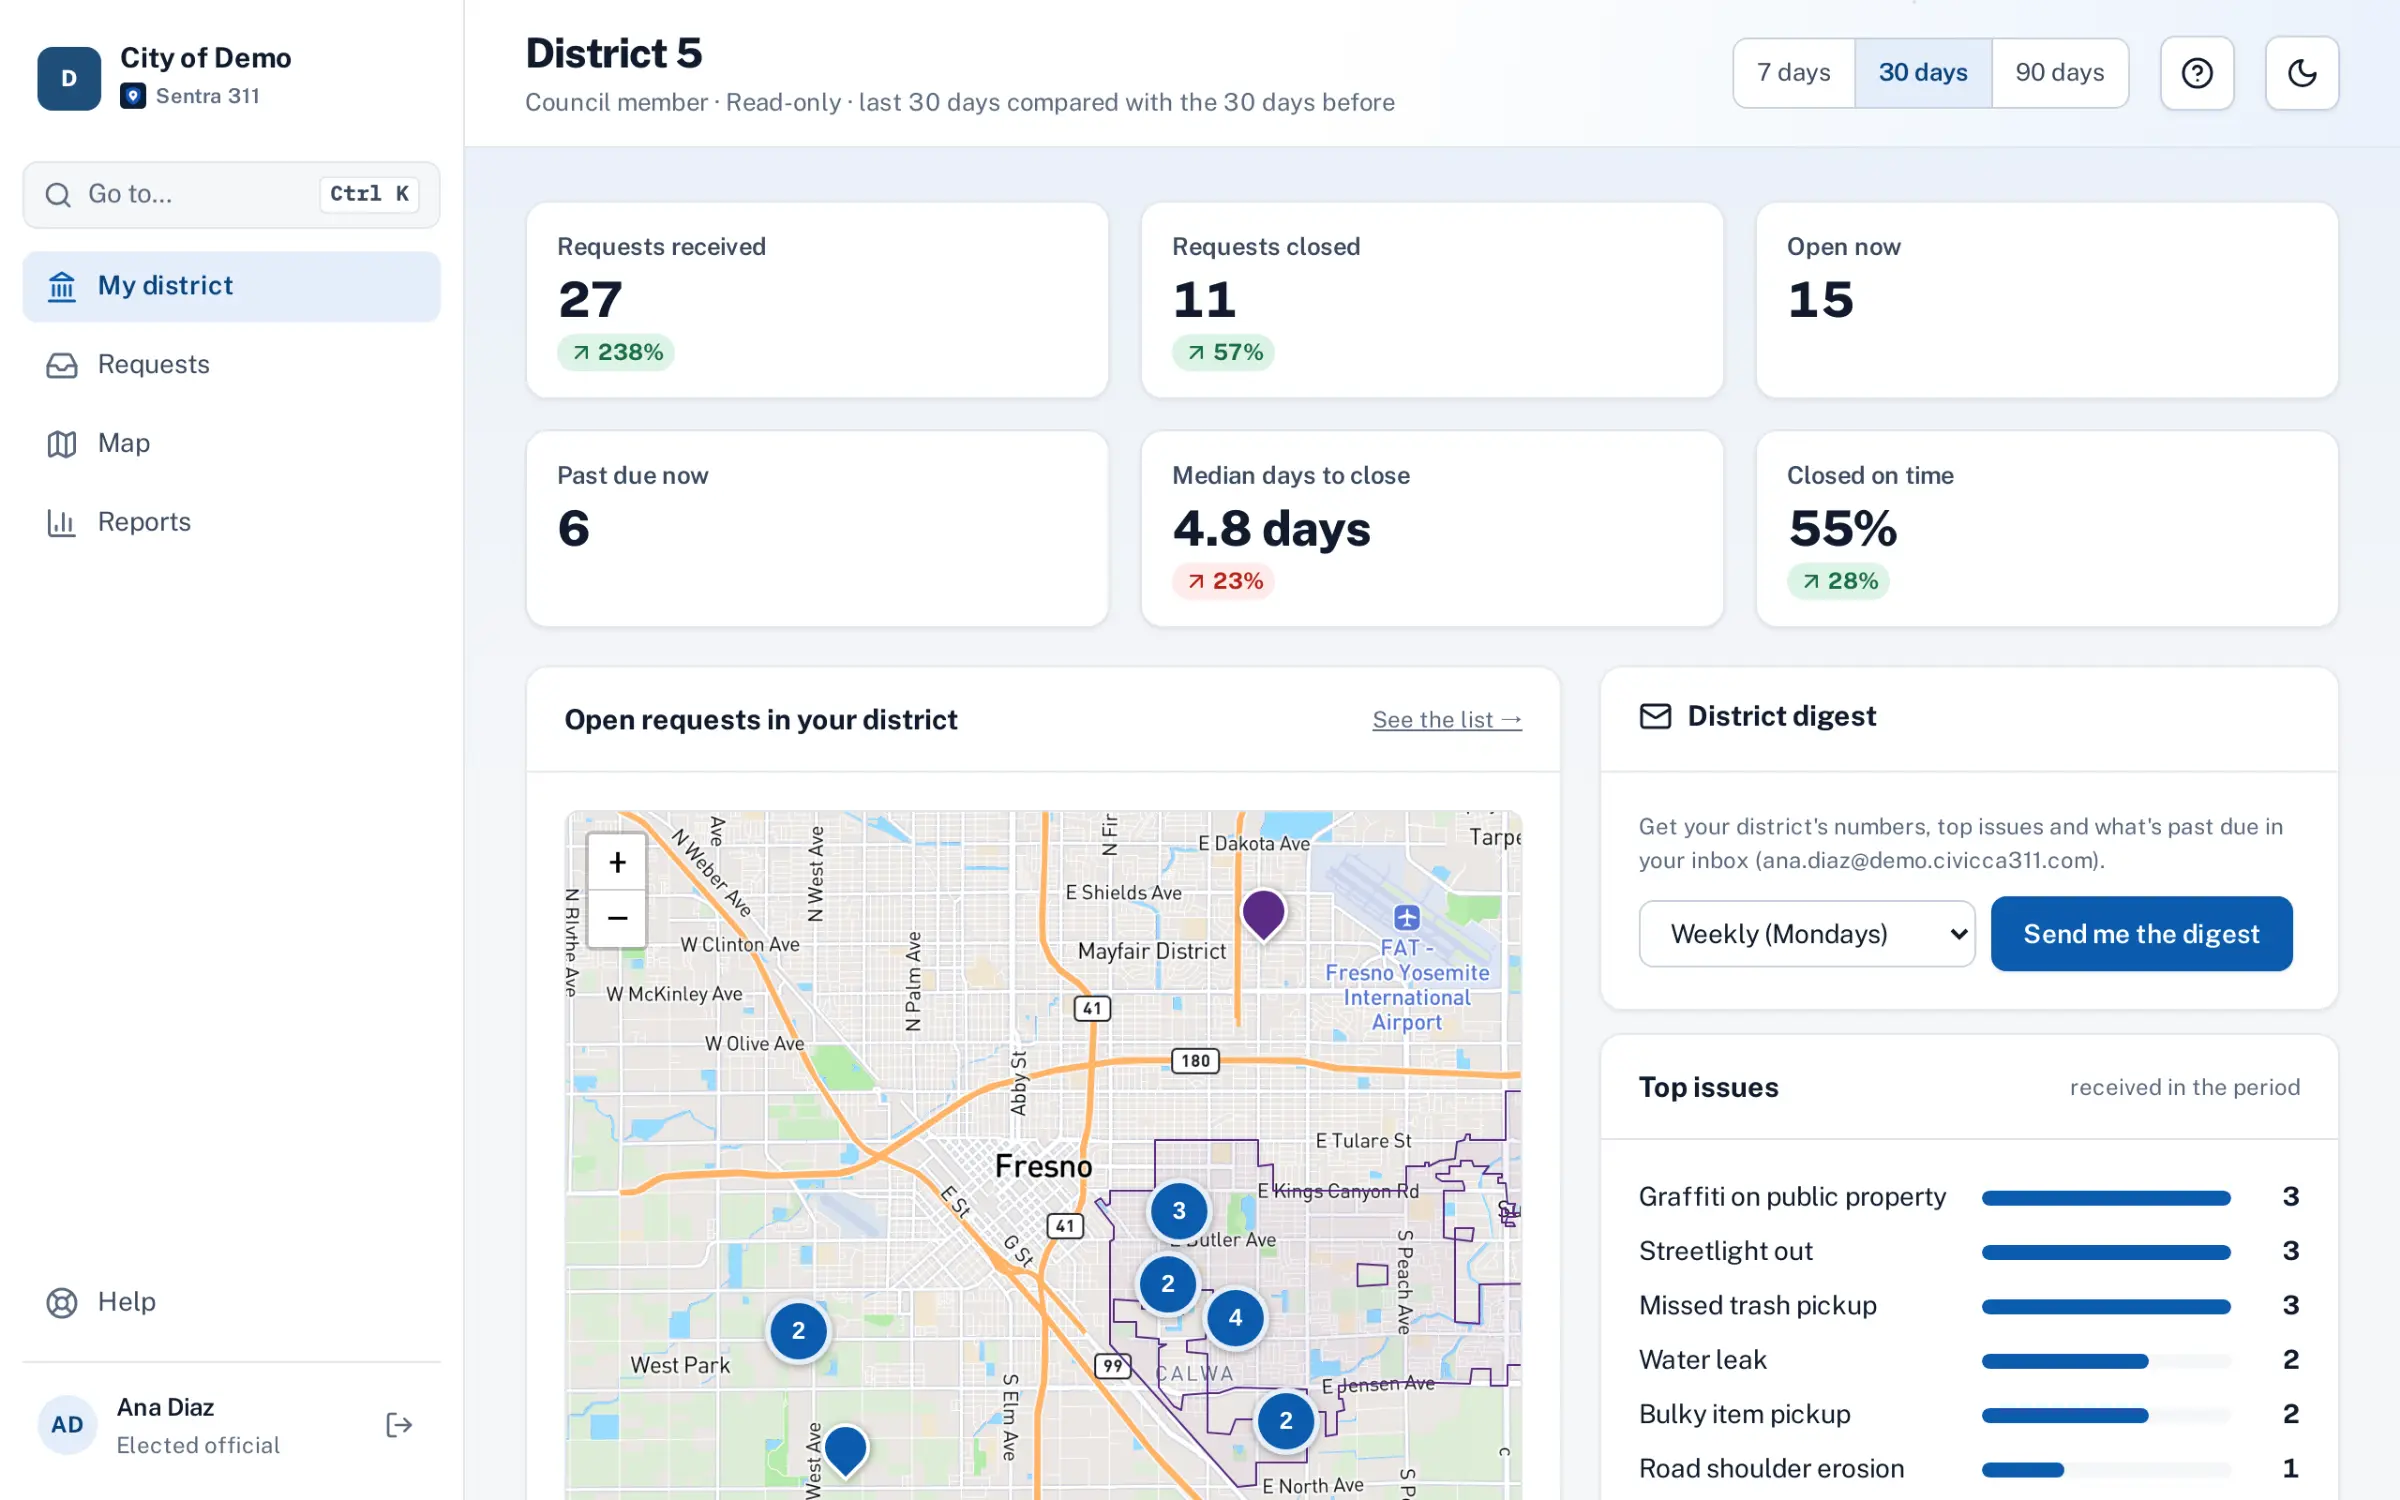Click the Road shoulder erosion bar
Image resolution: width=2400 pixels, height=1500 pixels.
tap(2106, 1470)
